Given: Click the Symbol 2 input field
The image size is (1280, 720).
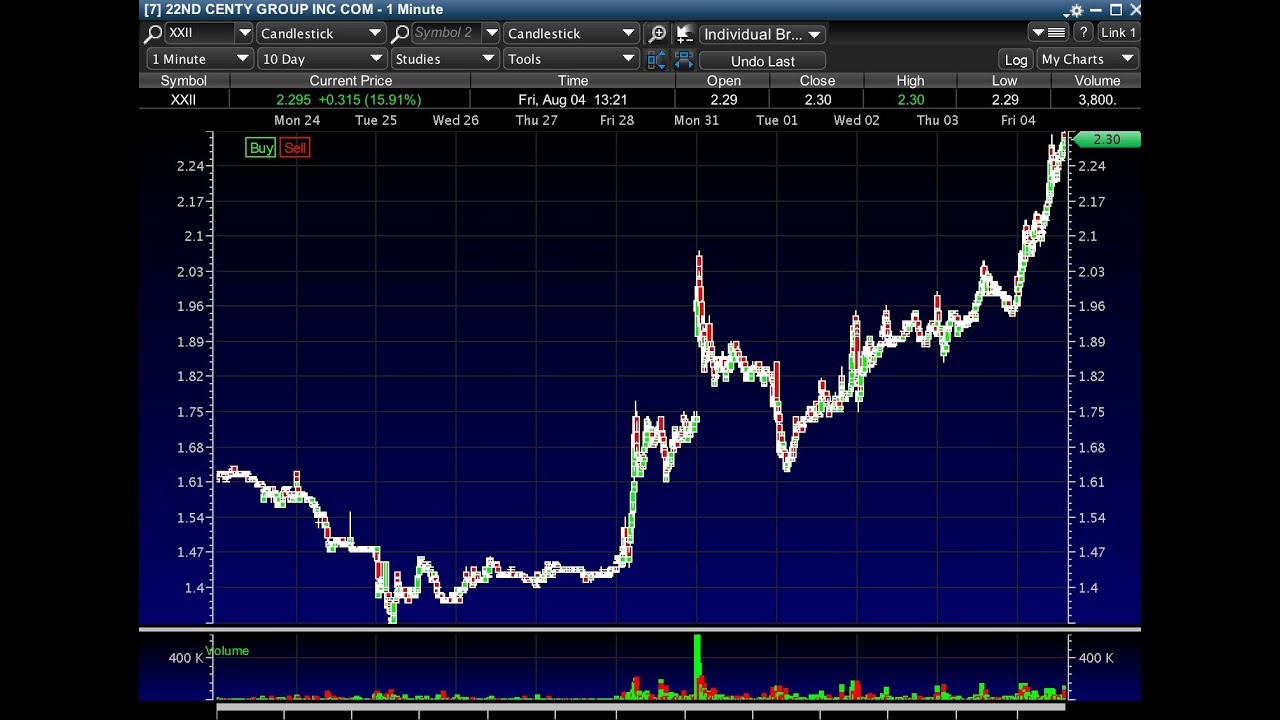Looking at the screenshot, I should point(446,33).
